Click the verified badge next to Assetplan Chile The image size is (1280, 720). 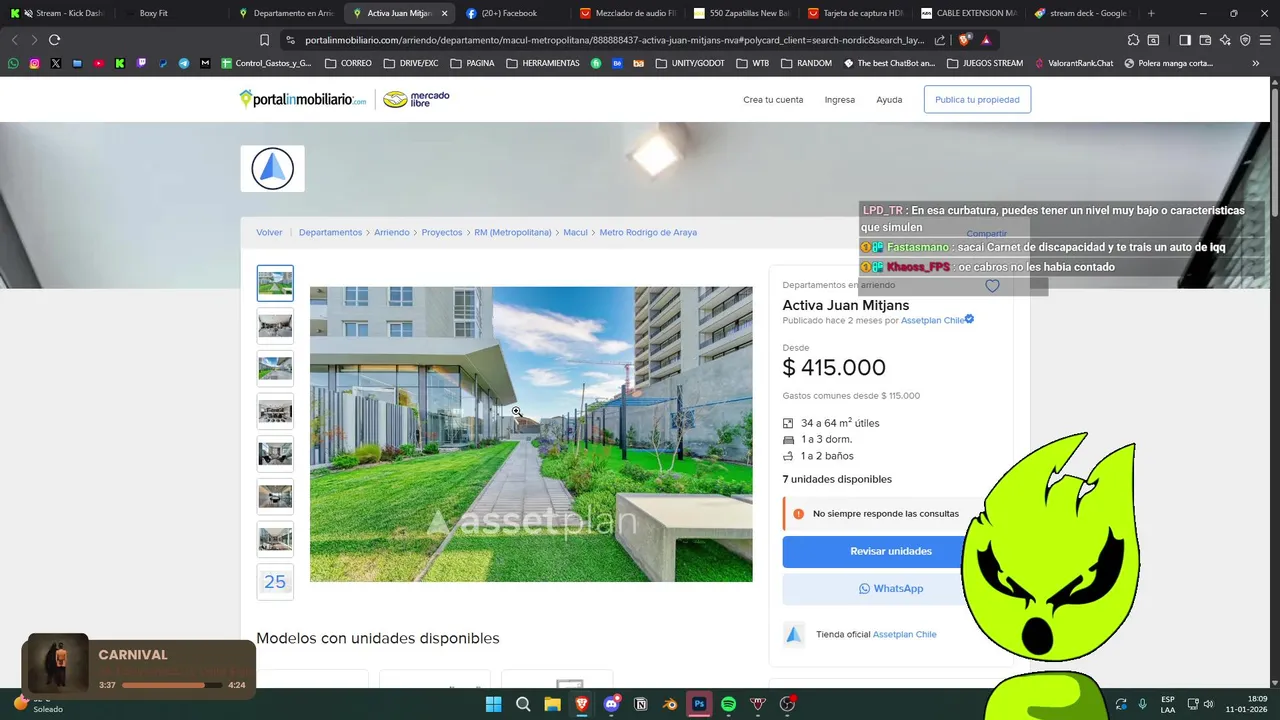click(x=969, y=320)
